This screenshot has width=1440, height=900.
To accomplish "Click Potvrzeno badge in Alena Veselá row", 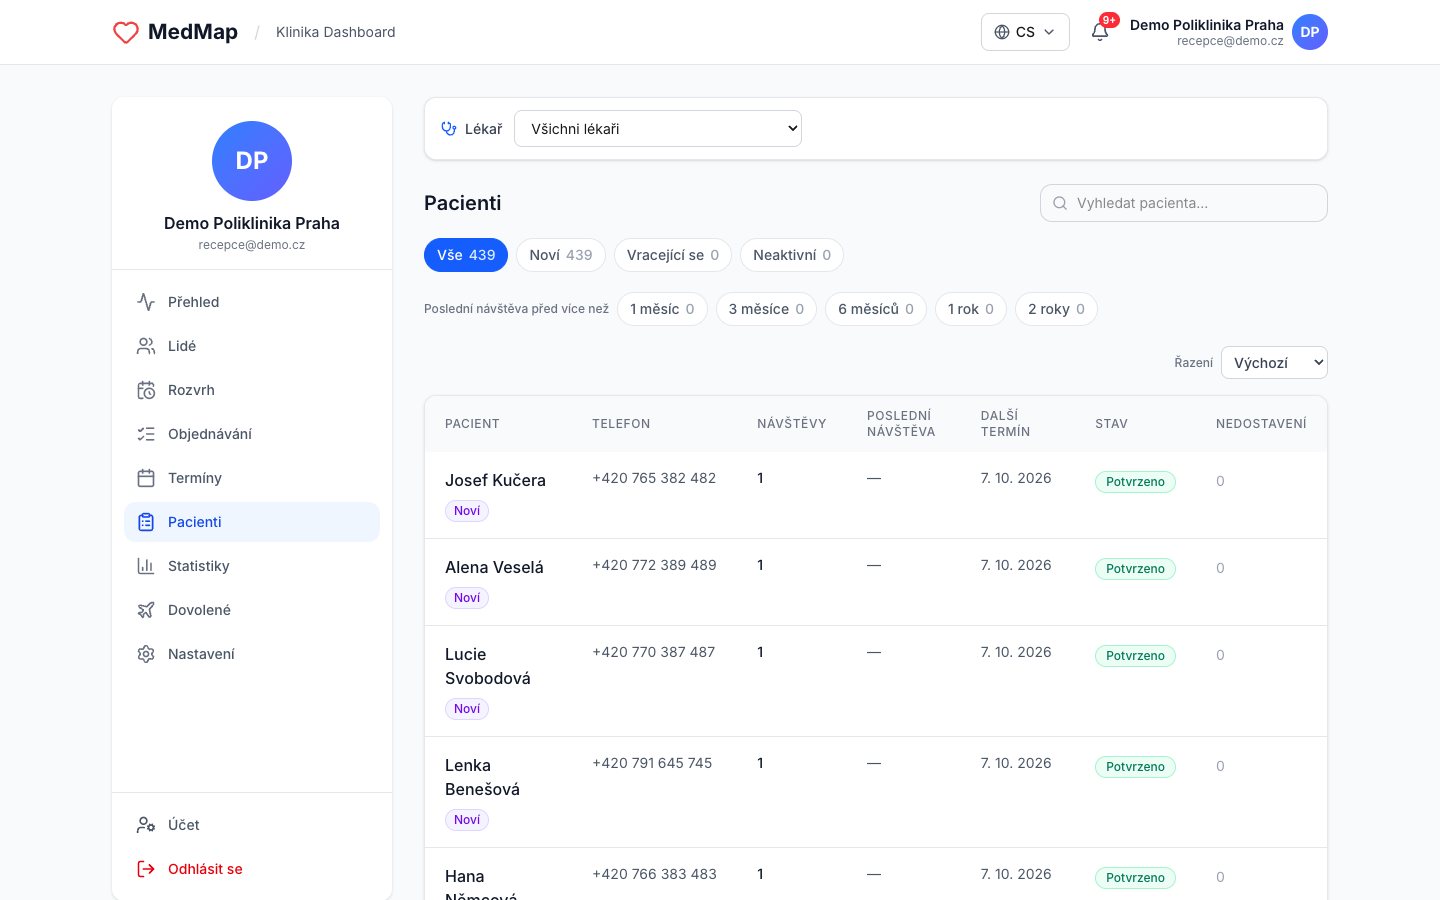I will coord(1135,569).
